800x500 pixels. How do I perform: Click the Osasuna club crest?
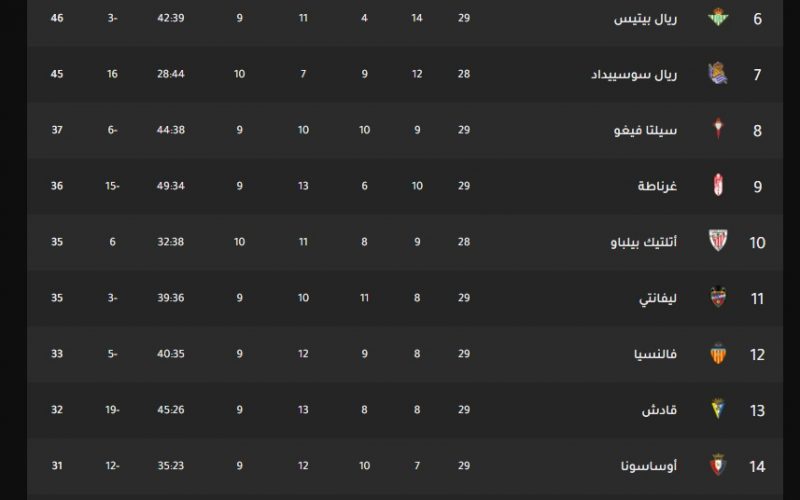pos(718,465)
